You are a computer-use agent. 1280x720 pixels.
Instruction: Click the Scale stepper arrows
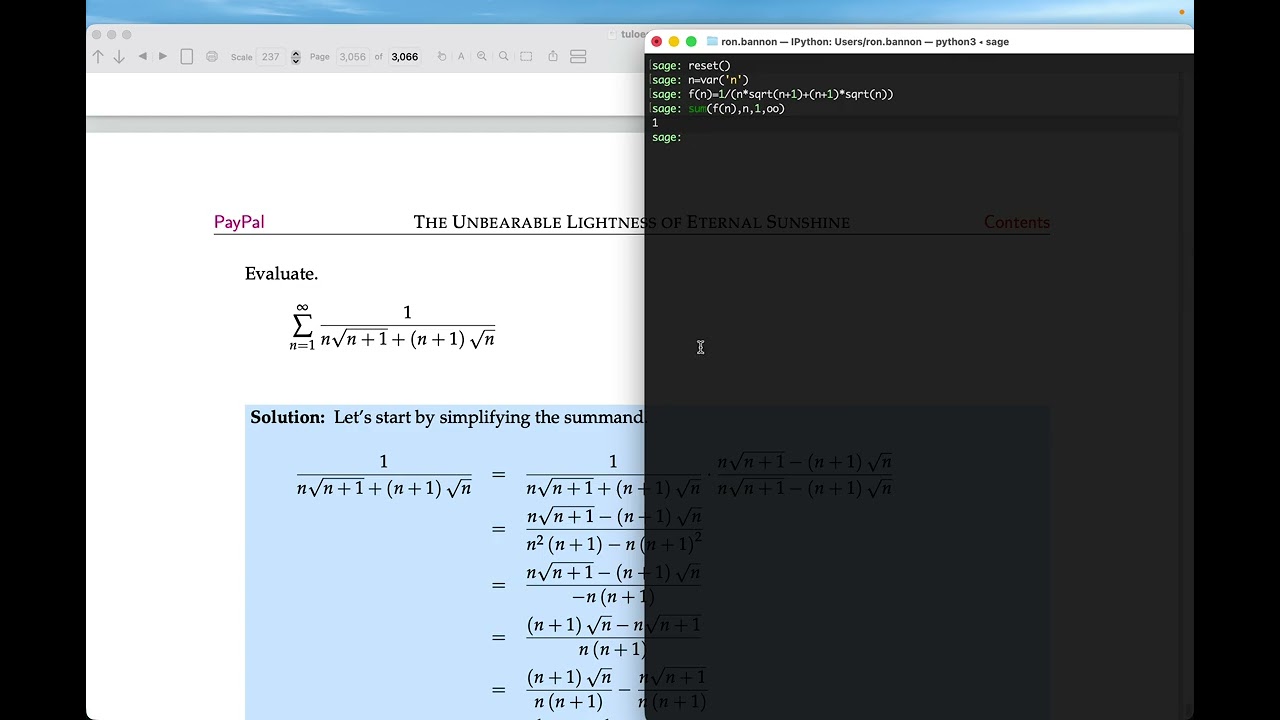pyautogui.click(x=296, y=57)
